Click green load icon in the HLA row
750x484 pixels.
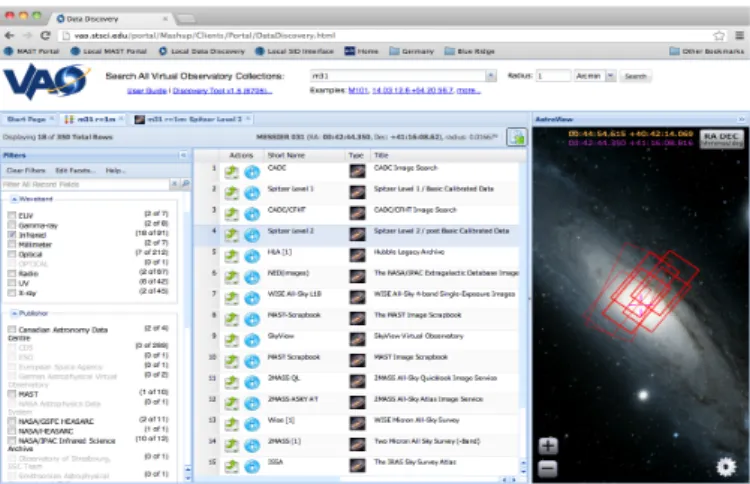232,256
